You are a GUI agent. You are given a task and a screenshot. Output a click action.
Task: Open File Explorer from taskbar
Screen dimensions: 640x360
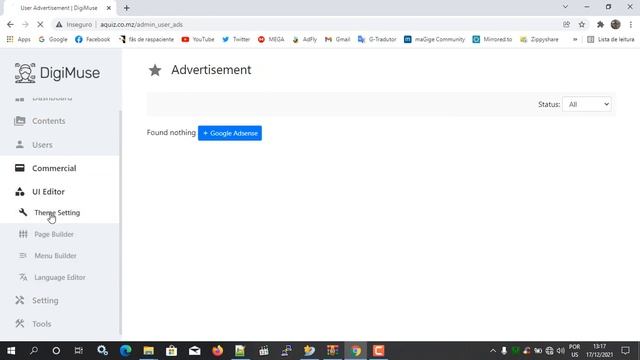pos(149,351)
